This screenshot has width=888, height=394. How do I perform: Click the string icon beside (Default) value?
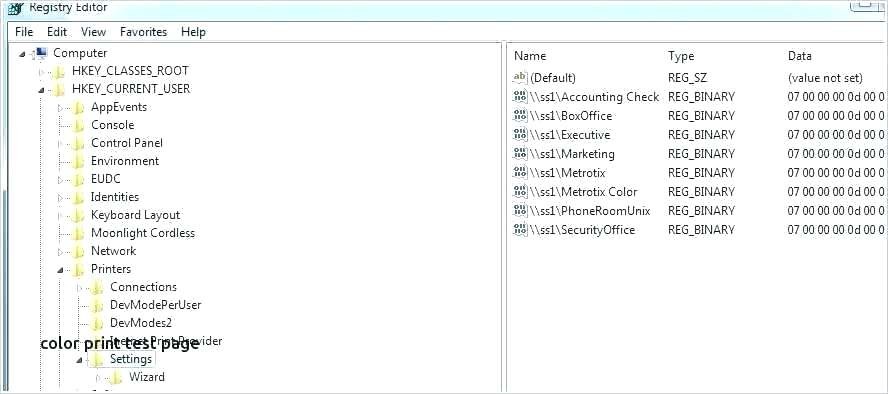[x=519, y=78]
